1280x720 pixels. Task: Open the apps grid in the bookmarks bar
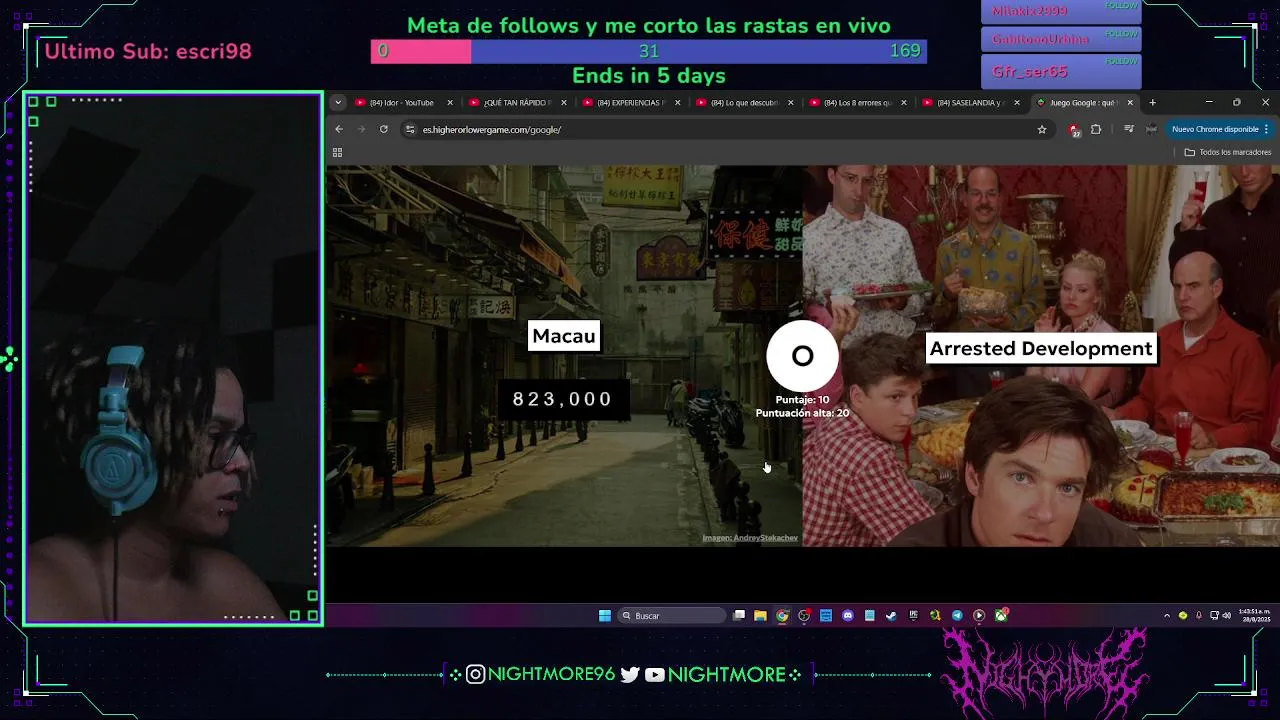pos(337,152)
